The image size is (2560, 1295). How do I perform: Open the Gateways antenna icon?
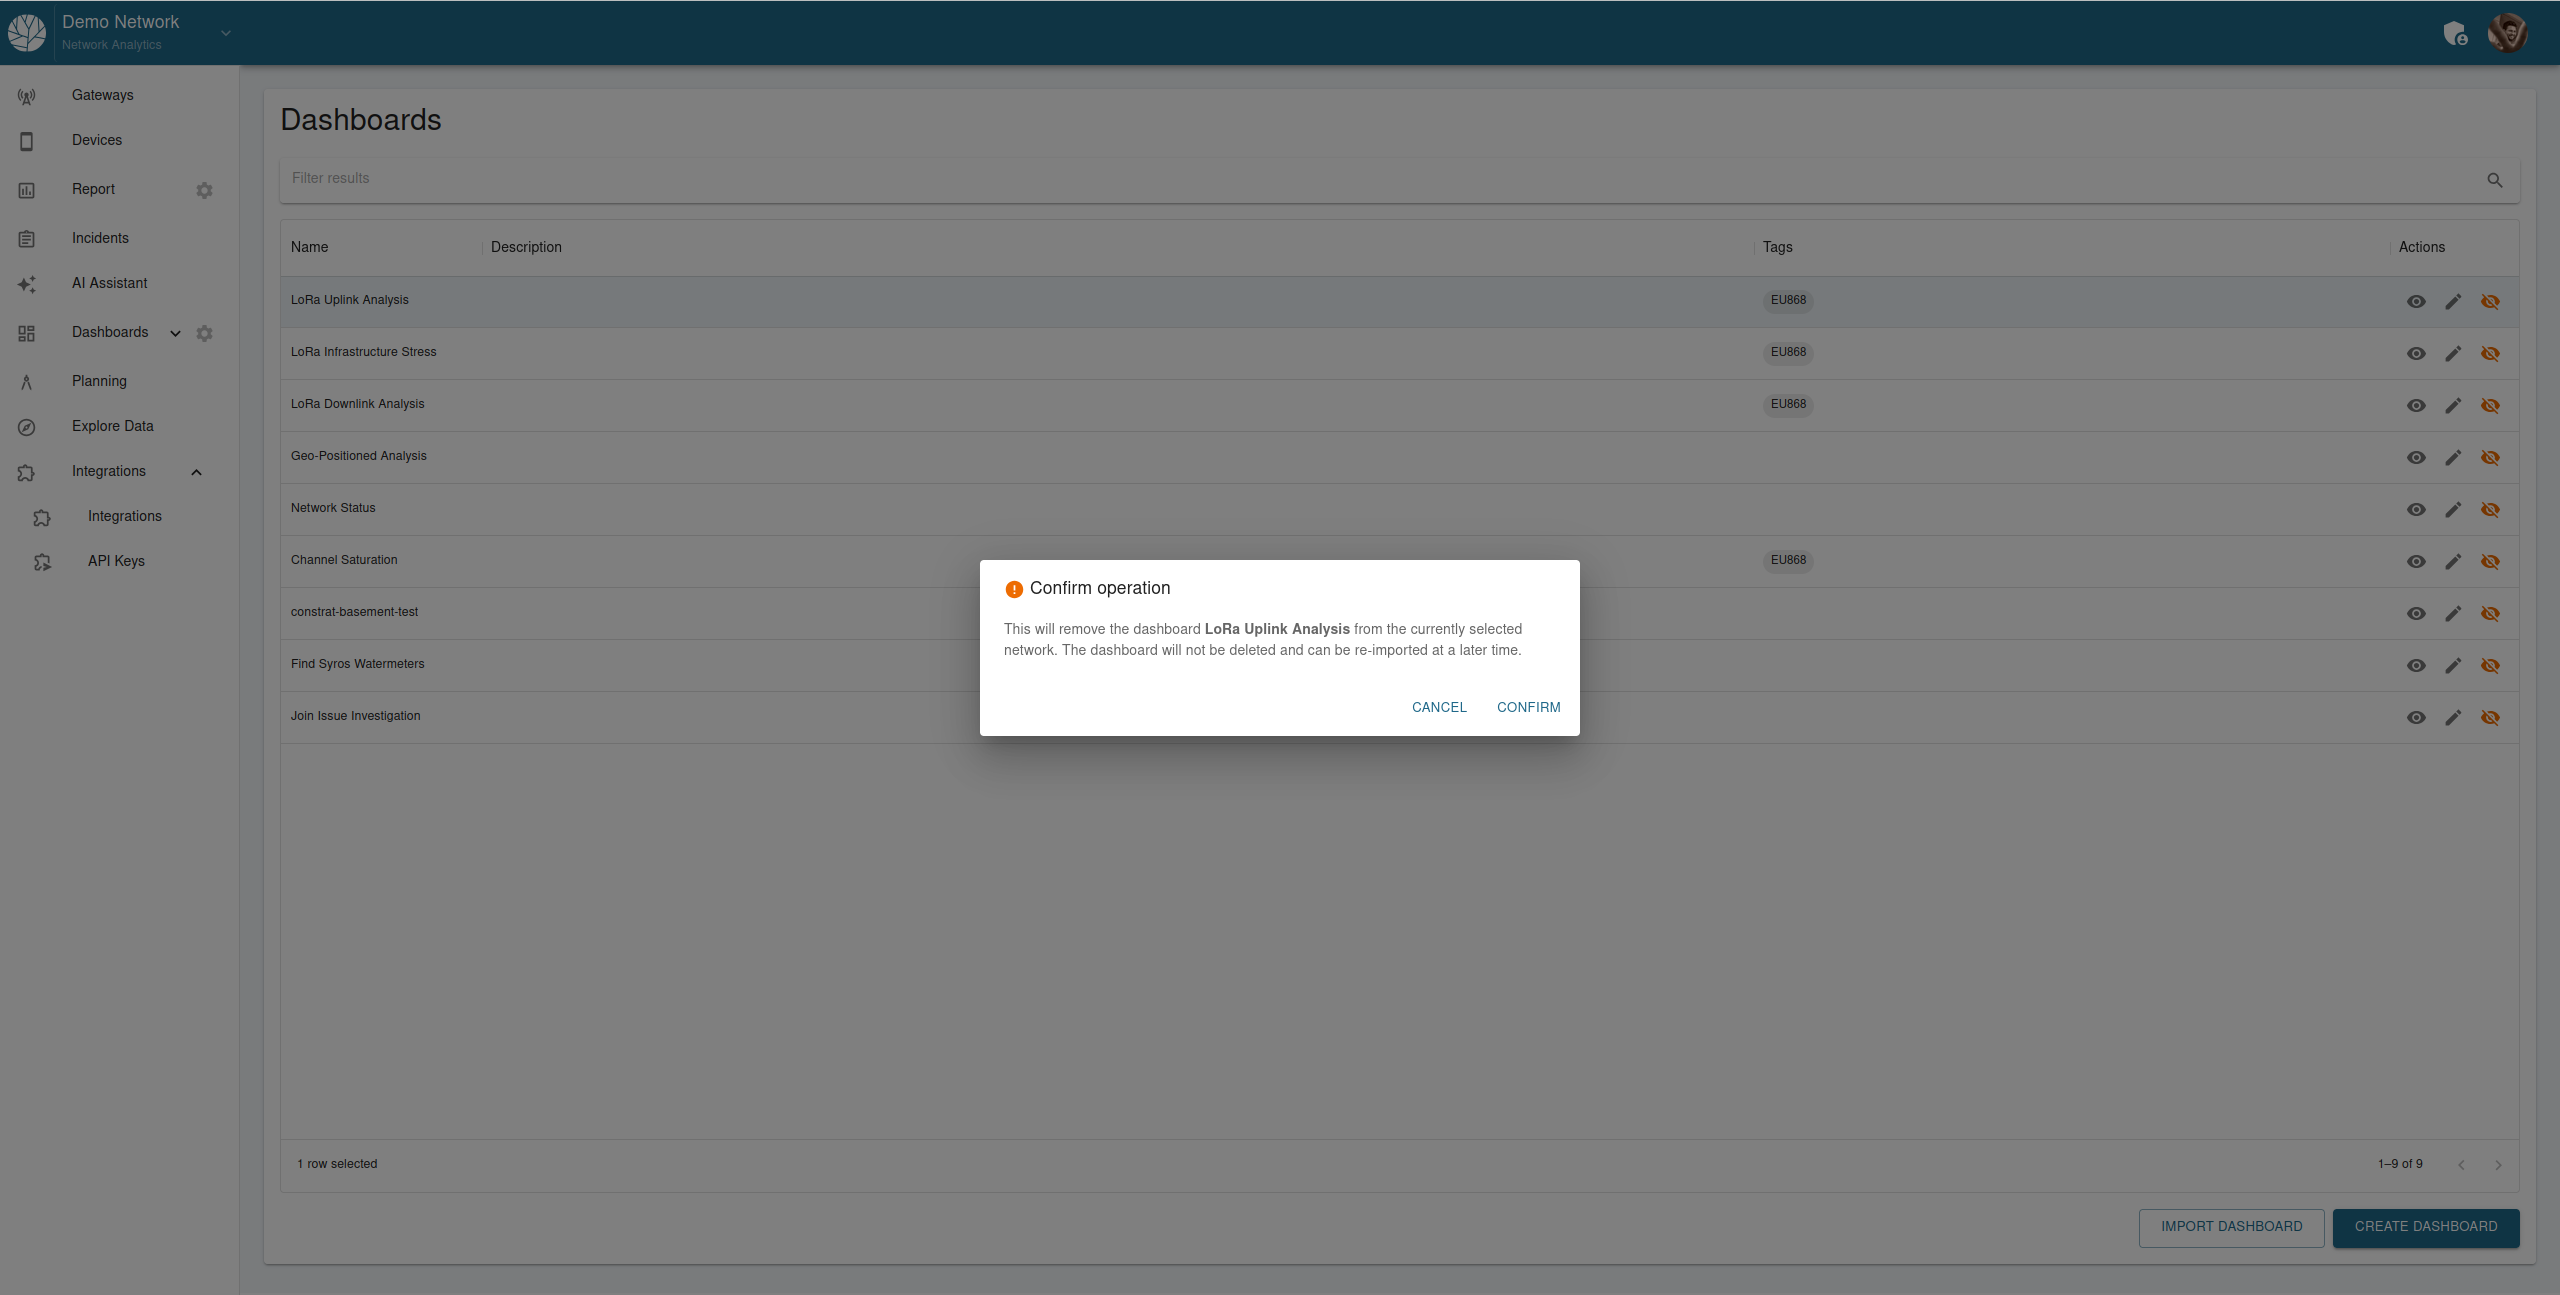(27, 96)
